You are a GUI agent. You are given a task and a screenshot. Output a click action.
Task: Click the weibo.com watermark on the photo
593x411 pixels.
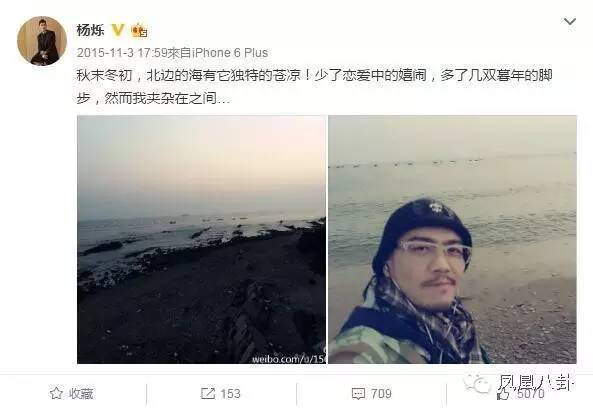pyautogui.click(x=289, y=358)
